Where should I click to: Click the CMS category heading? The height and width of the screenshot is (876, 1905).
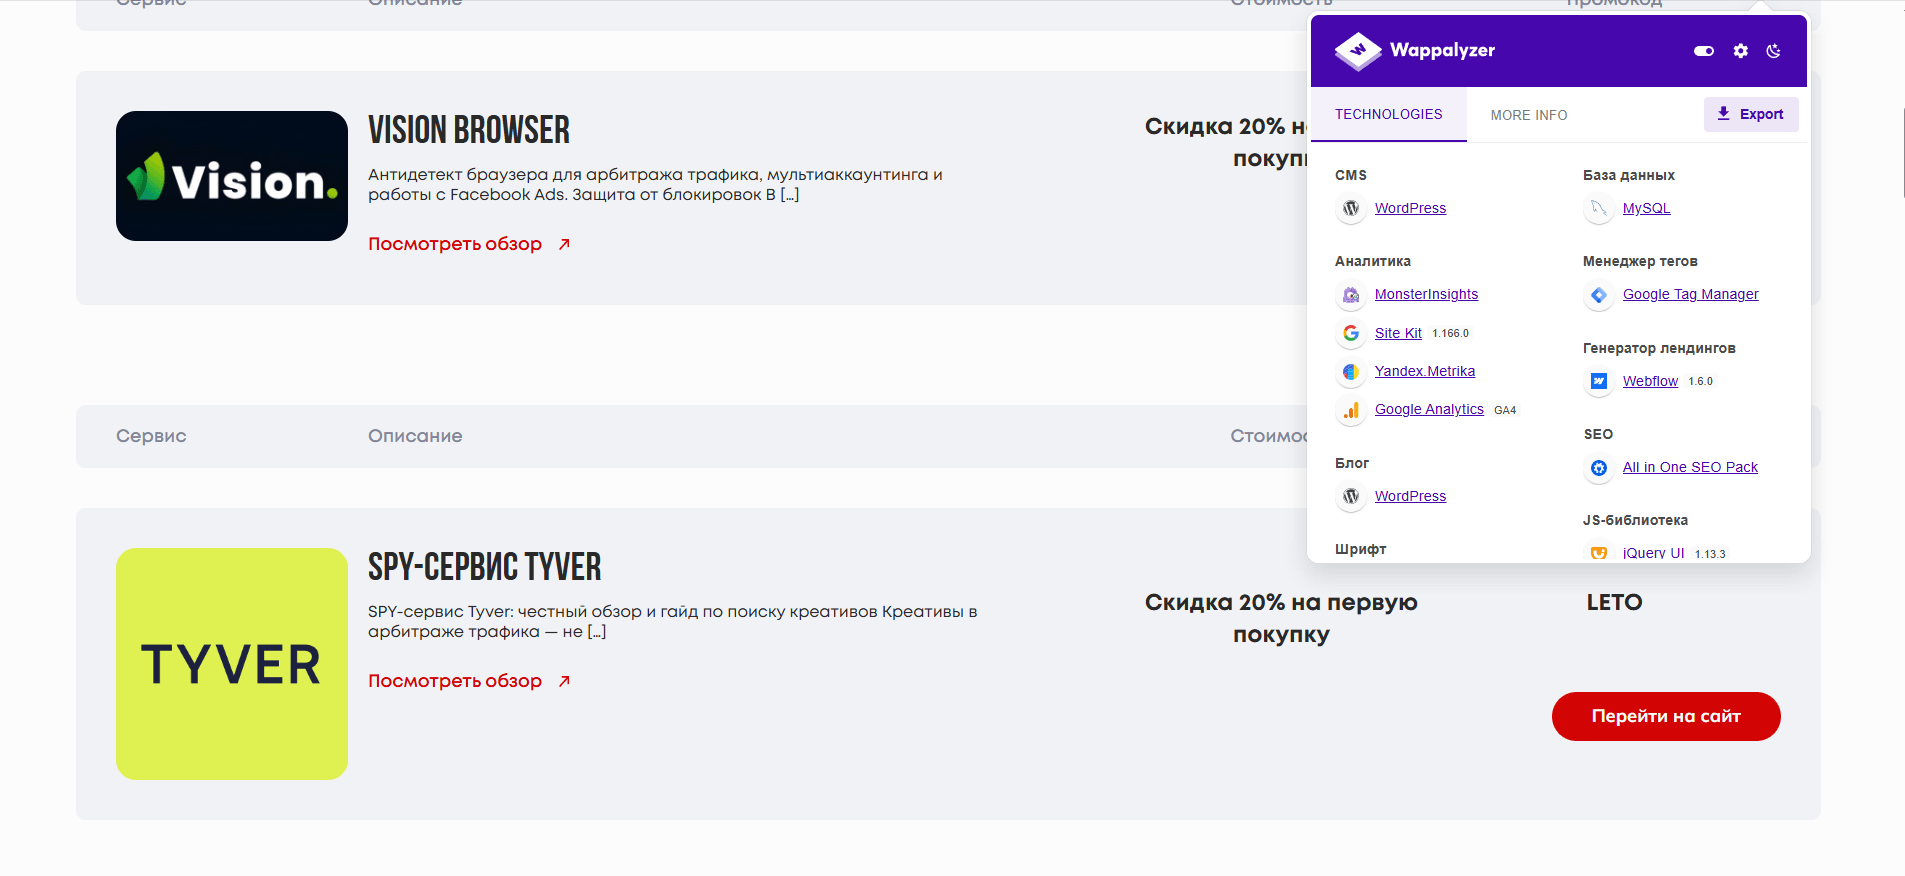(x=1351, y=175)
